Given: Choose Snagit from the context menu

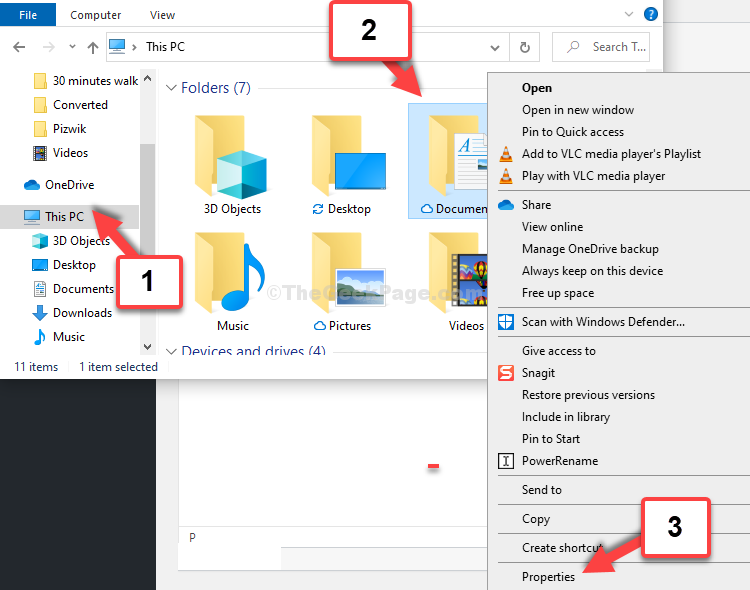Looking at the screenshot, I should point(538,373).
